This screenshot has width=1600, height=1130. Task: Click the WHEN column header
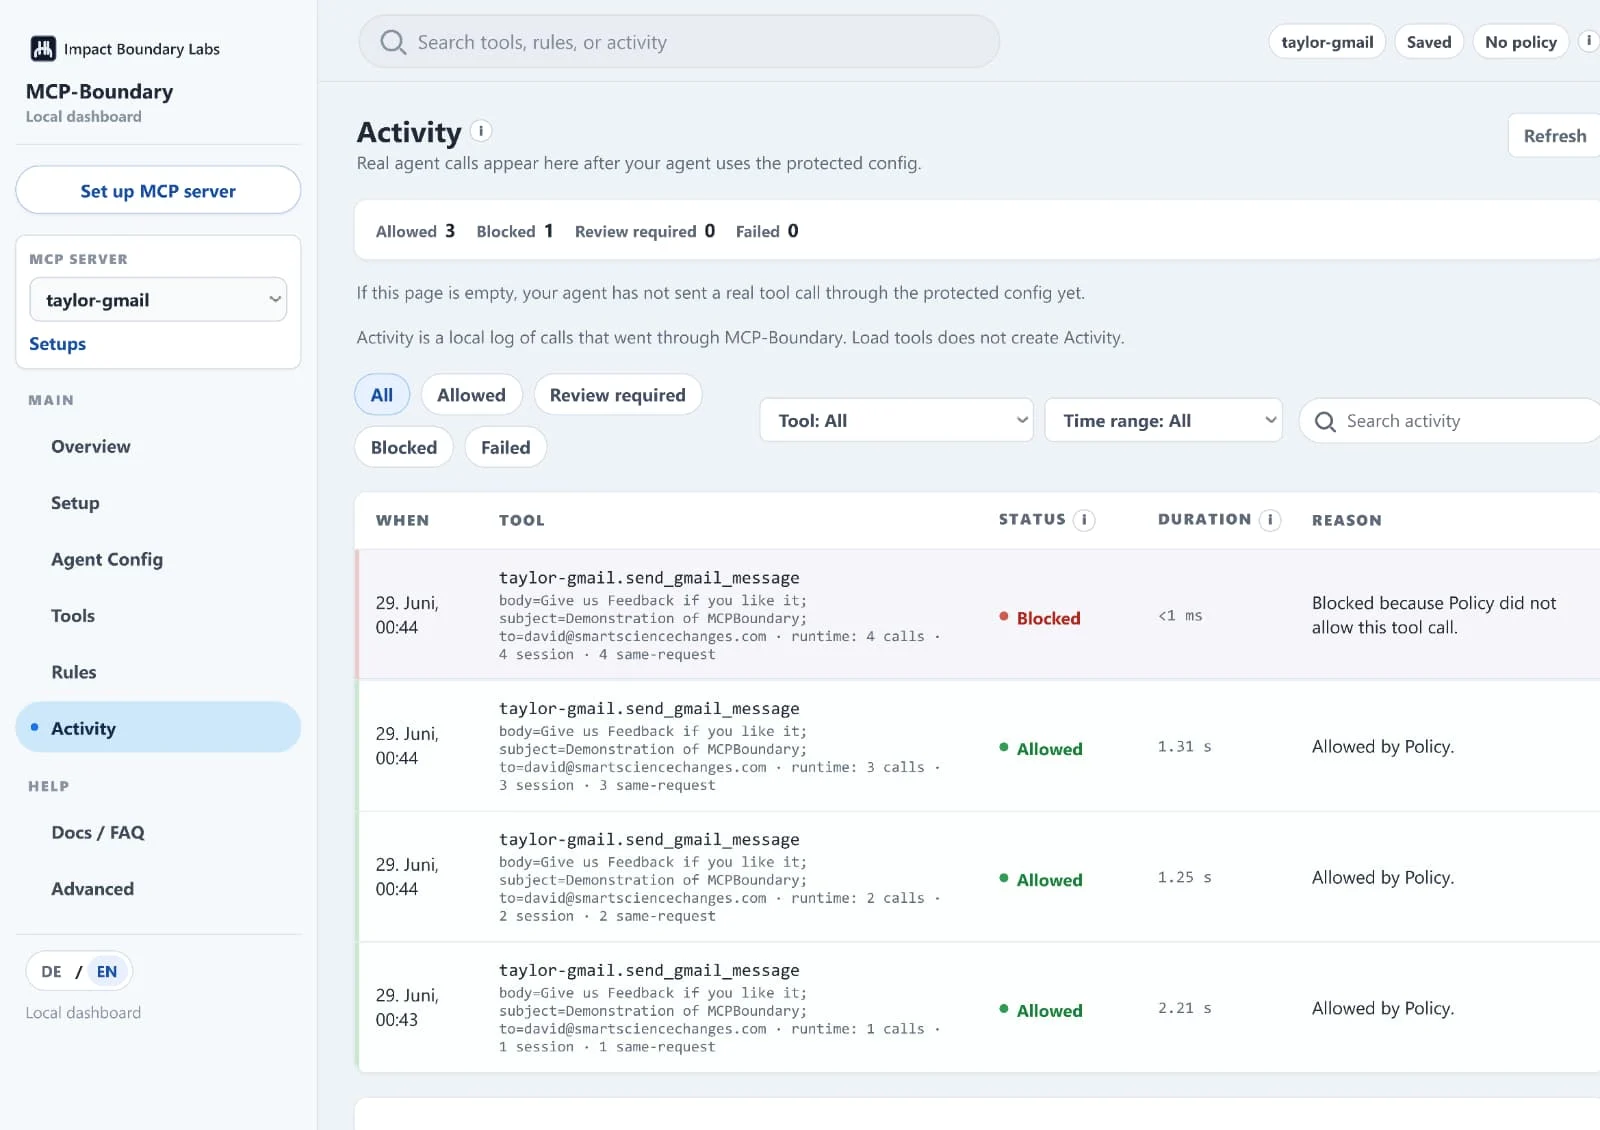coord(402,520)
